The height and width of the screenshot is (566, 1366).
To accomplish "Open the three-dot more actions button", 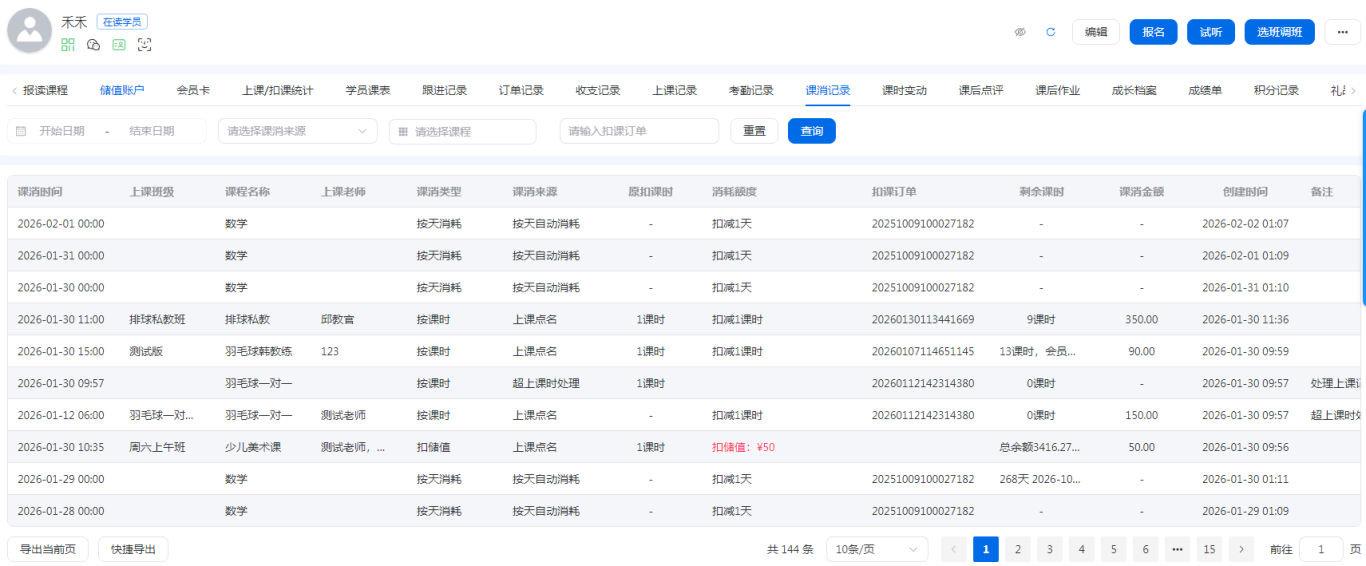I will [x=1342, y=32].
